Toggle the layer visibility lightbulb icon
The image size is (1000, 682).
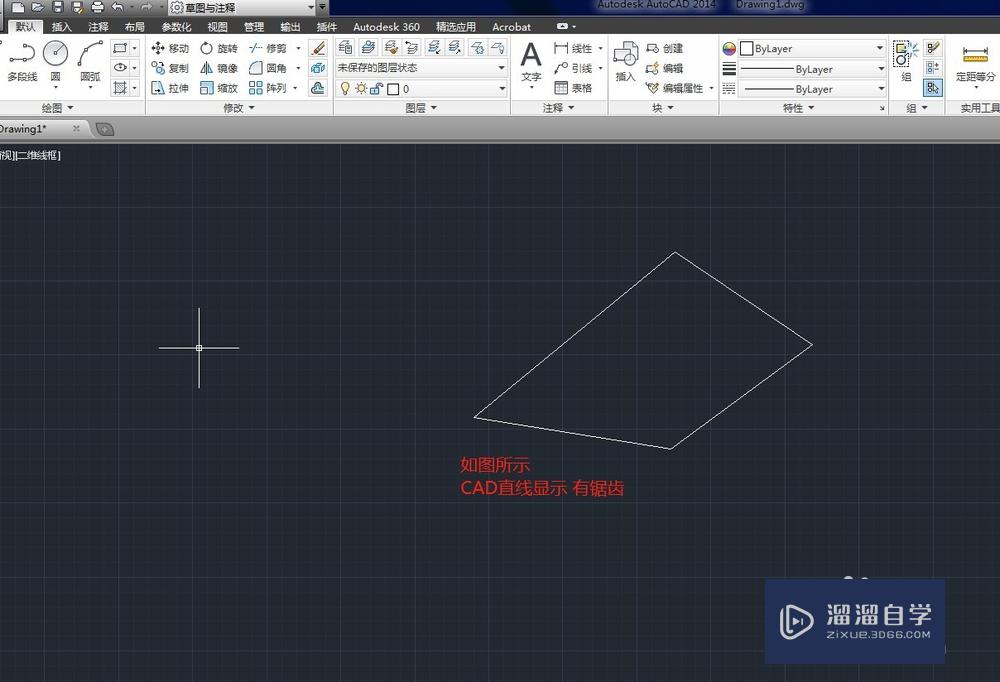pyautogui.click(x=346, y=88)
